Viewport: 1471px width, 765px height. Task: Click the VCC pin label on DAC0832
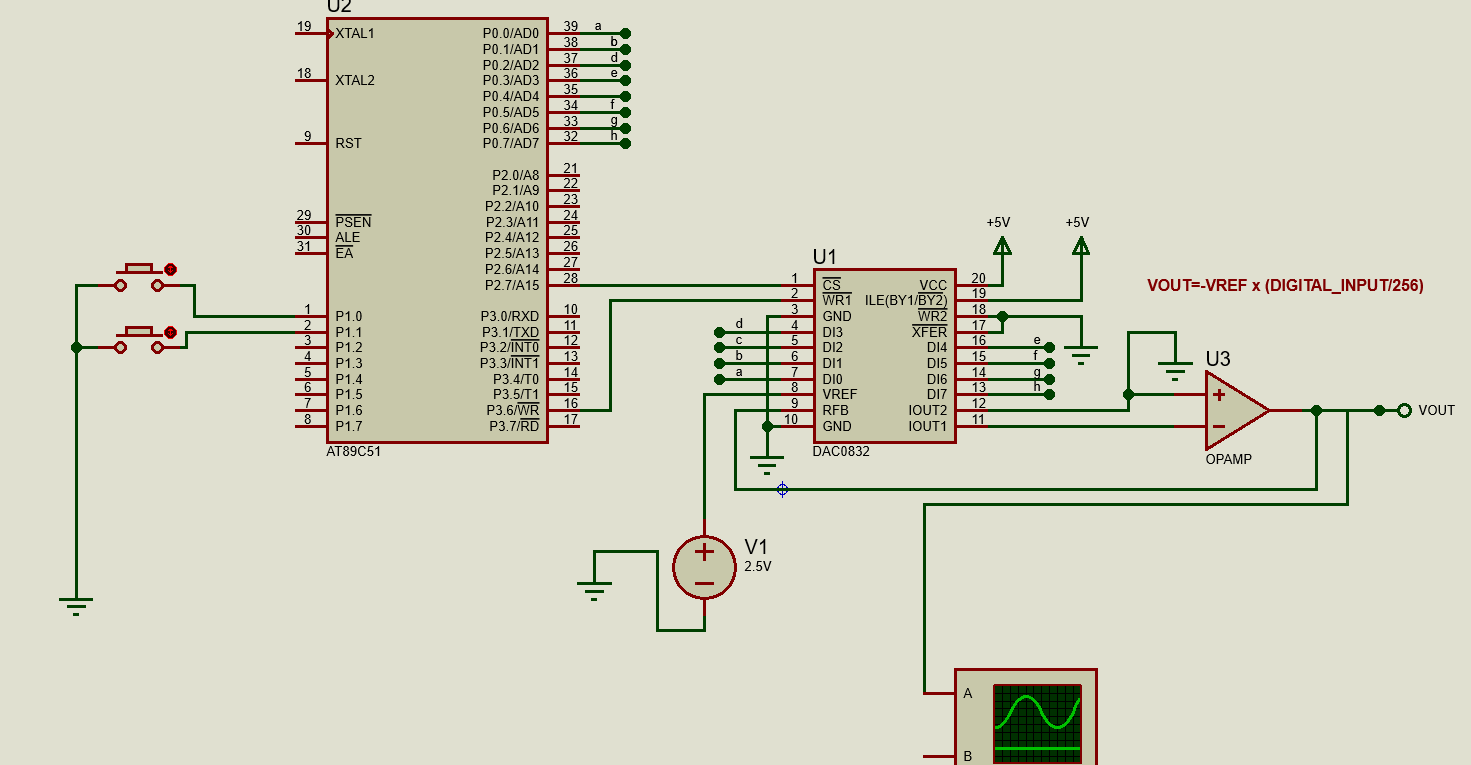933,285
